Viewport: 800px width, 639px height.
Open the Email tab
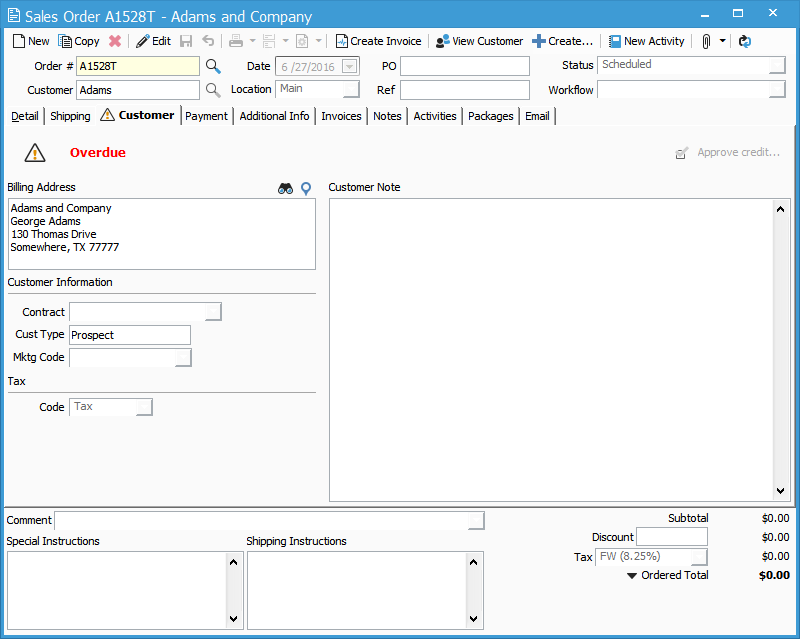tap(537, 116)
